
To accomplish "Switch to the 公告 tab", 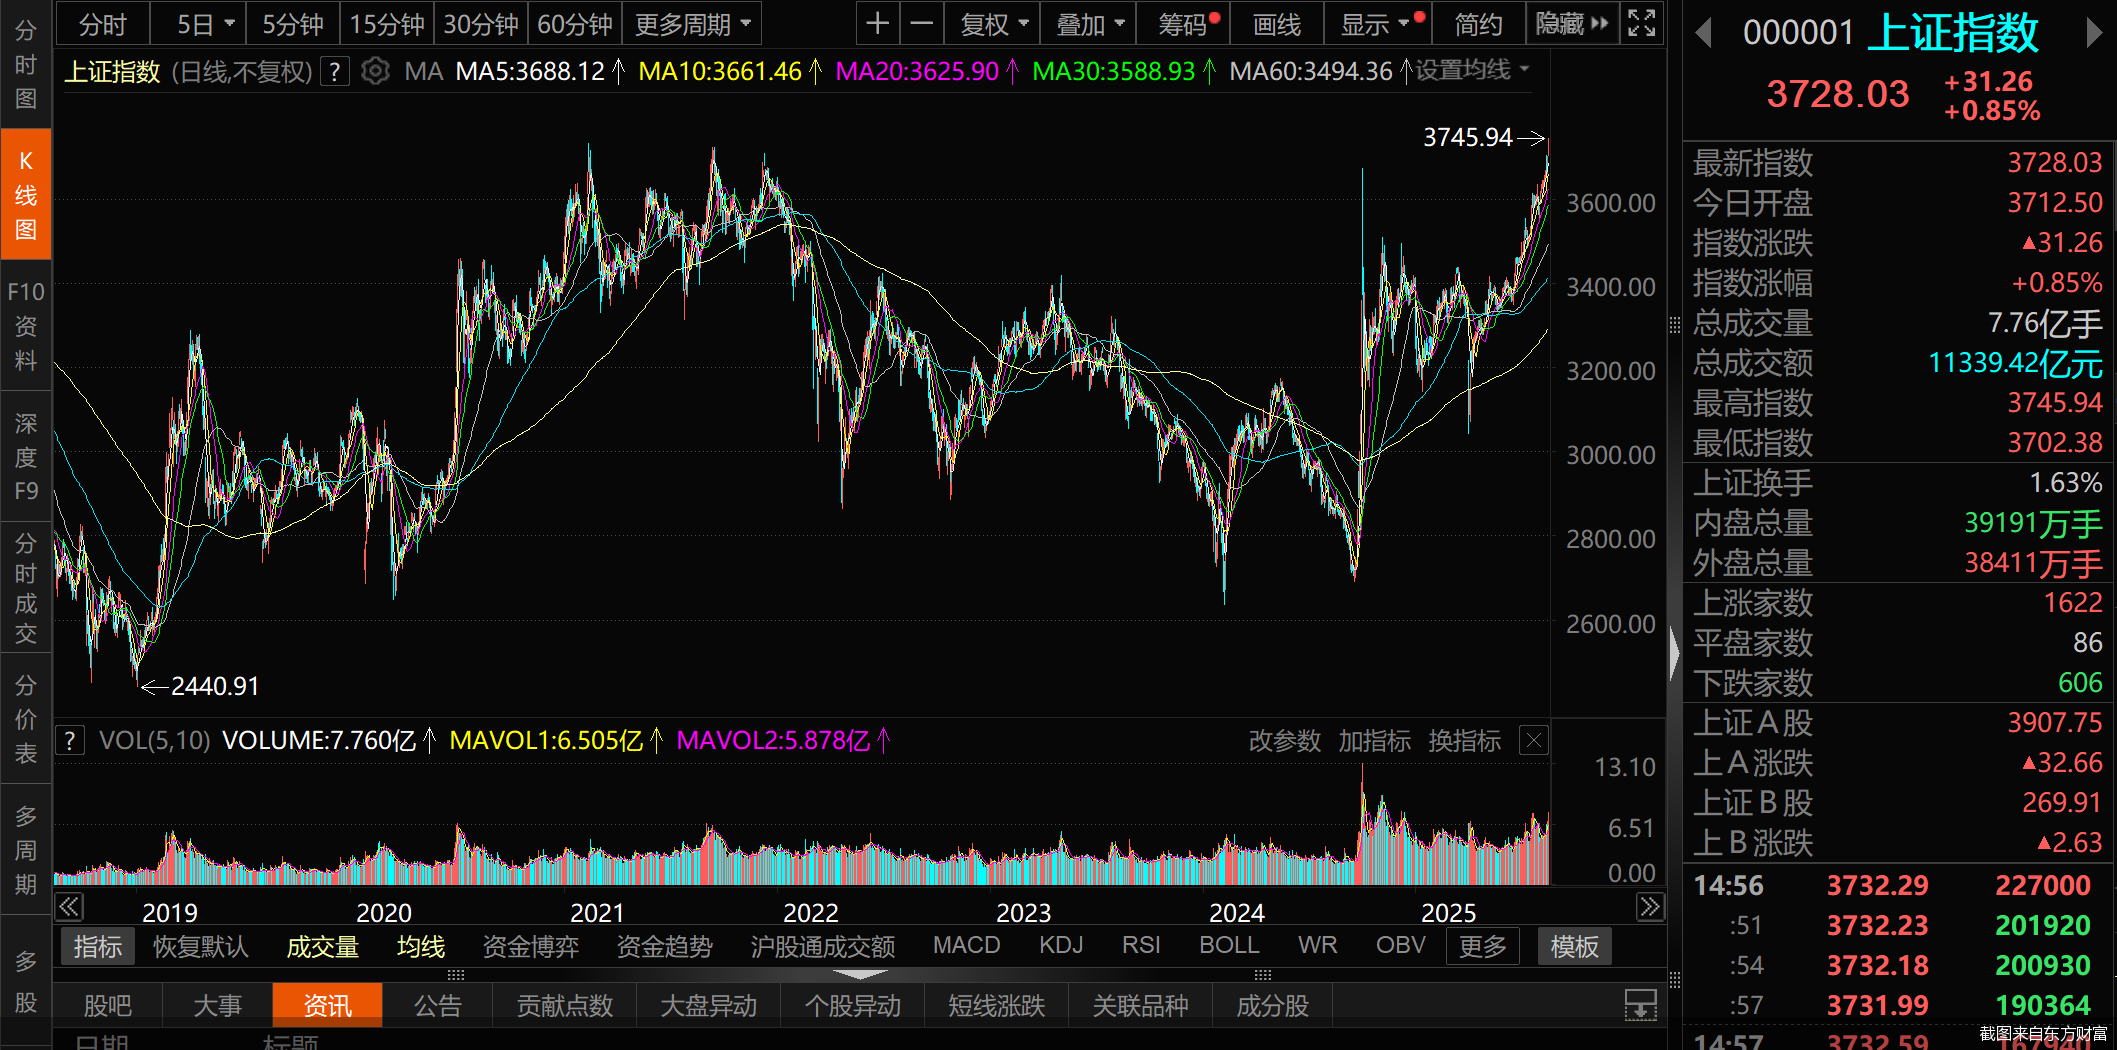I will tap(437, 1005).
